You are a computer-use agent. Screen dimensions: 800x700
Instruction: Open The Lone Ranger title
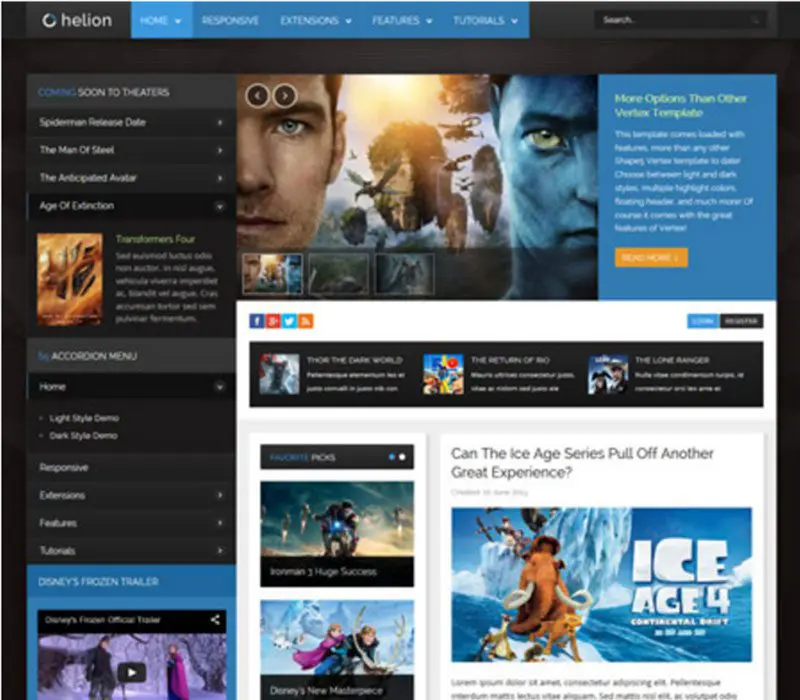(672, 360)
